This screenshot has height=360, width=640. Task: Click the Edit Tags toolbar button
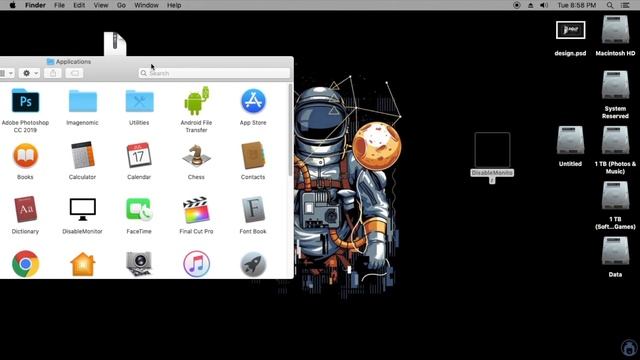coord(74,73)
